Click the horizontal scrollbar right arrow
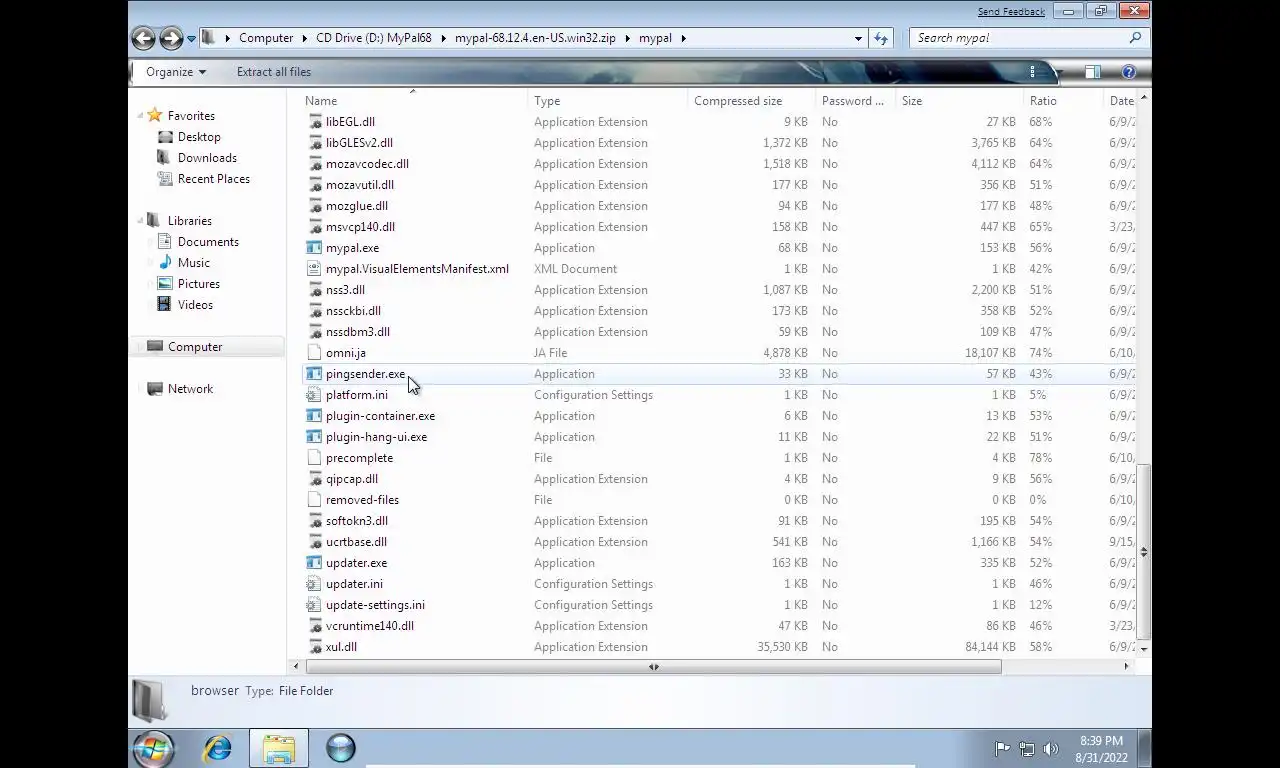 click(1126, 667)
